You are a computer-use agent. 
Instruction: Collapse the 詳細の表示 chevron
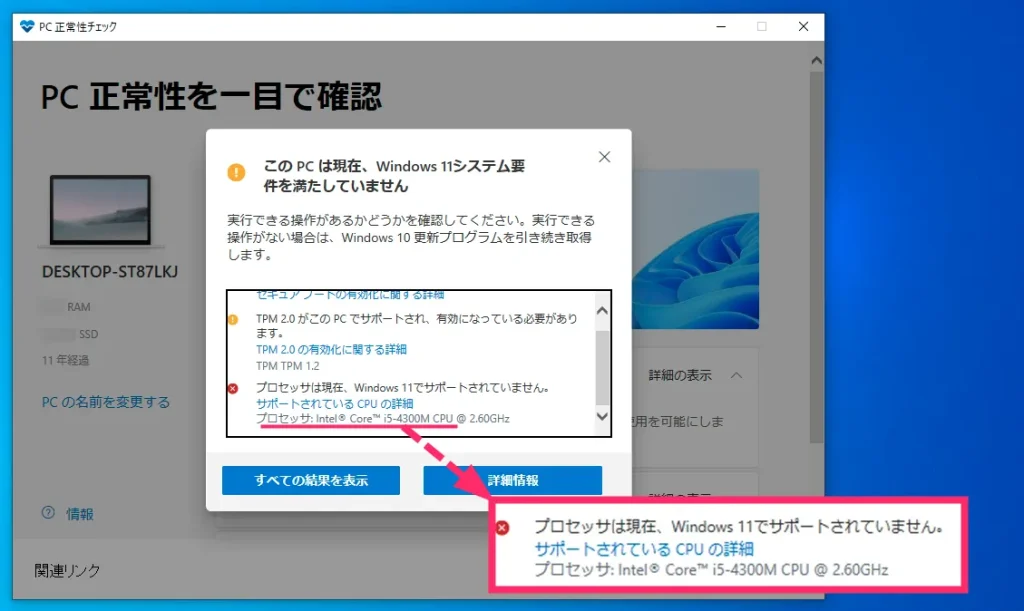pos(737,375)
